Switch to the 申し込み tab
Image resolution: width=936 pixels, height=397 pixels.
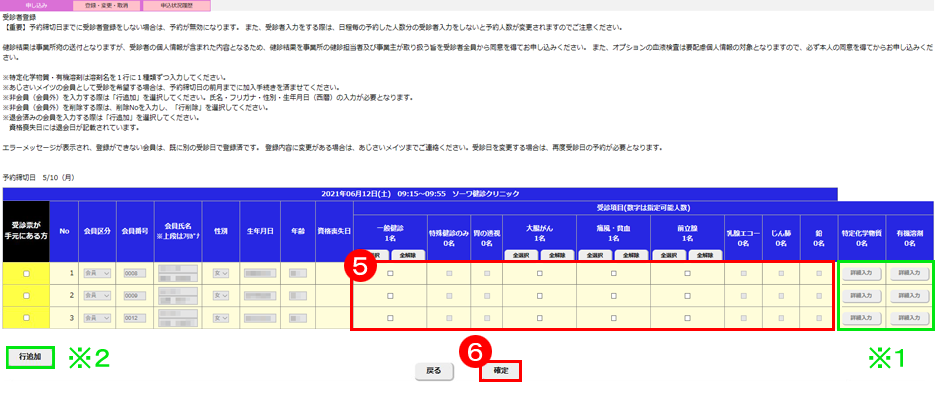pos(36,5)
